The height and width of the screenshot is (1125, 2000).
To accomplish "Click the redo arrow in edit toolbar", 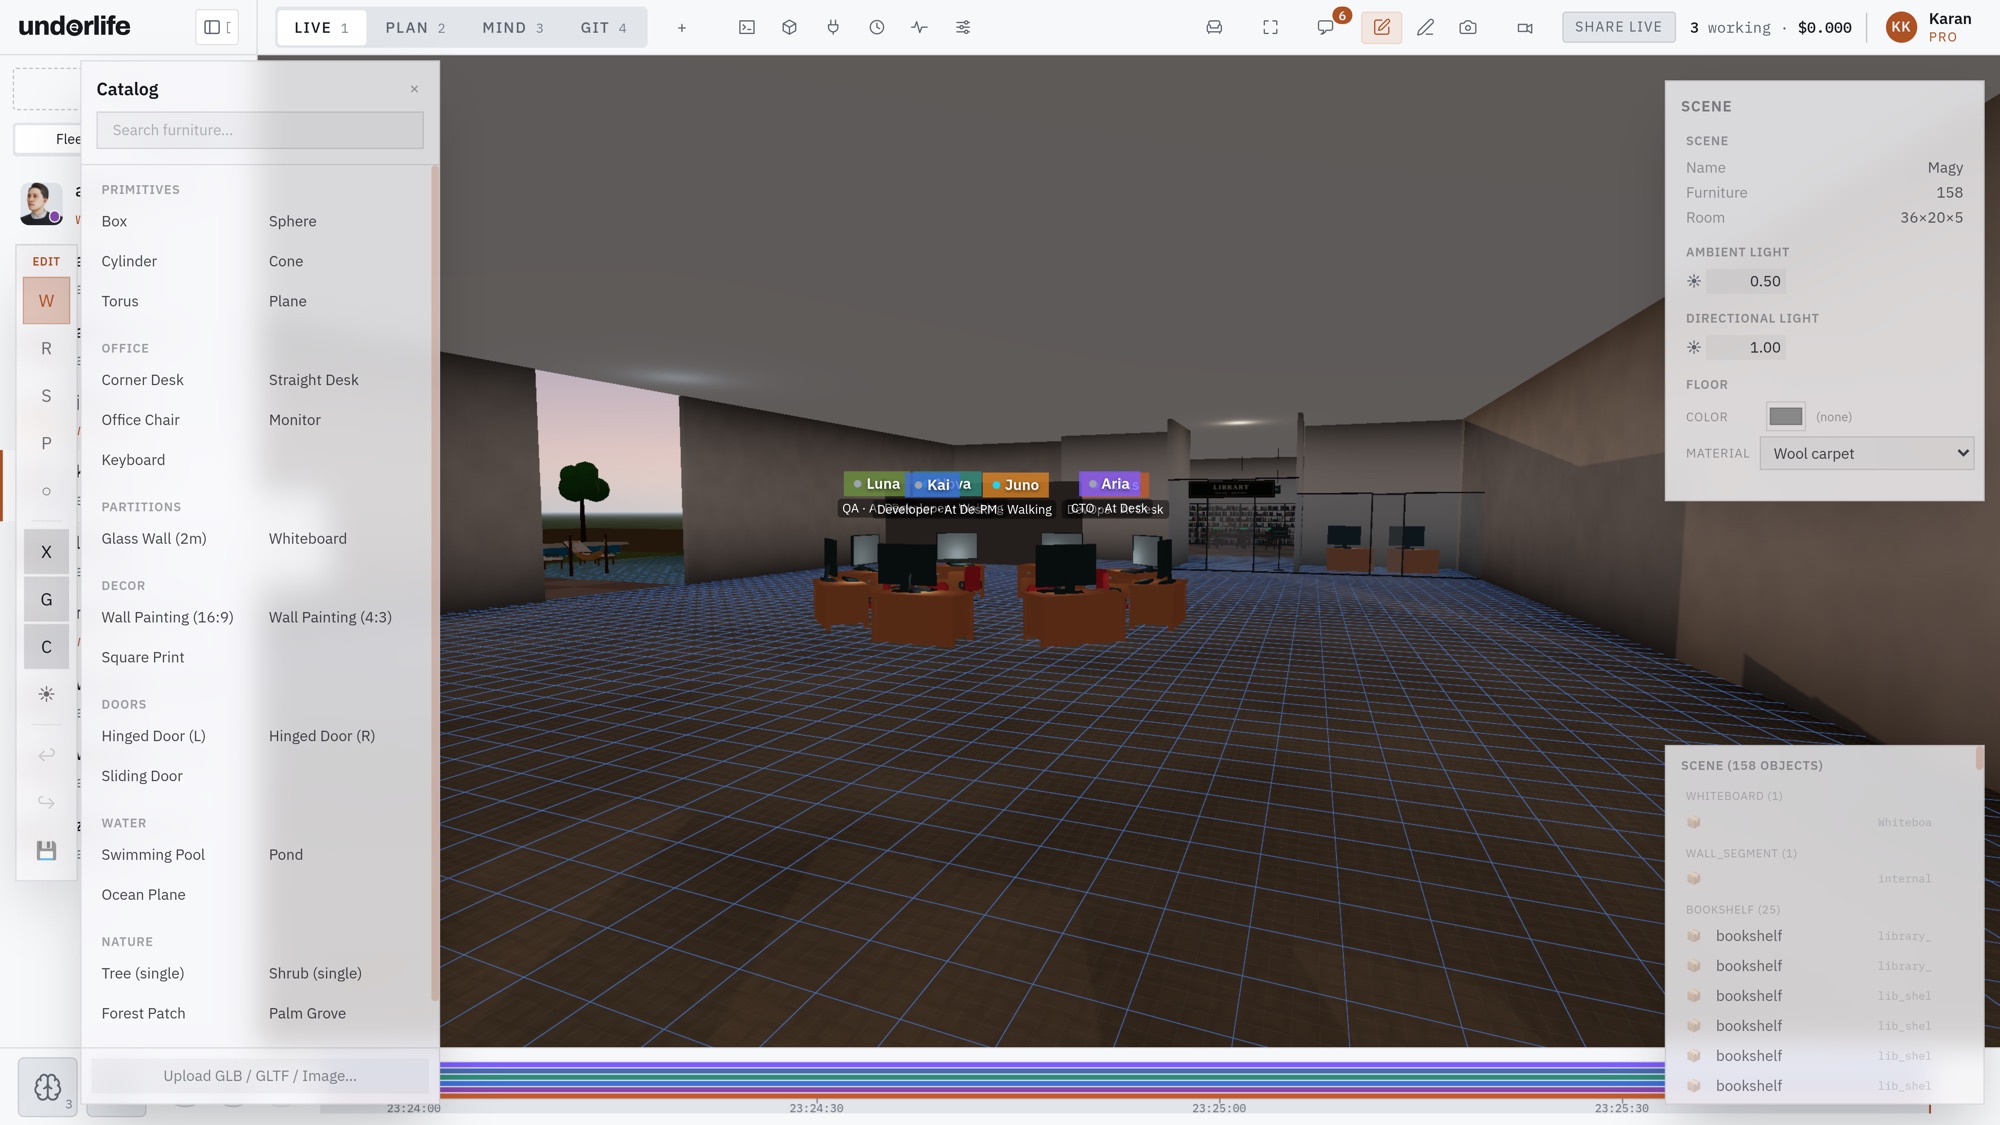I will 46,802.
